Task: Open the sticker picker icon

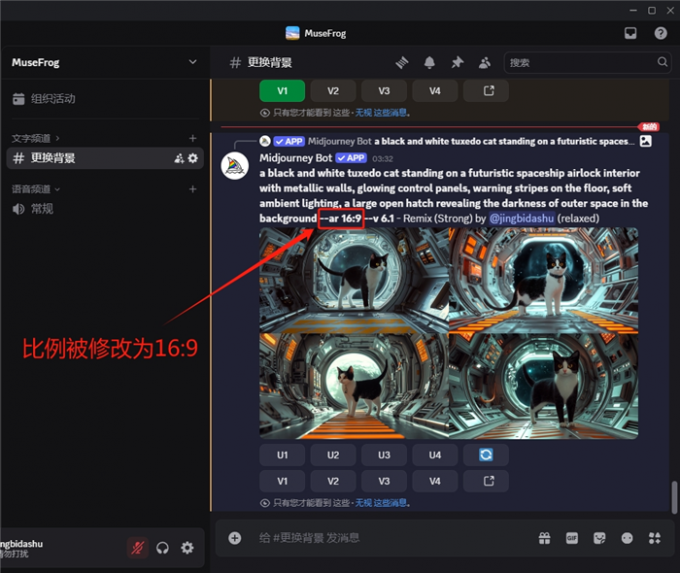Action: 599,538
